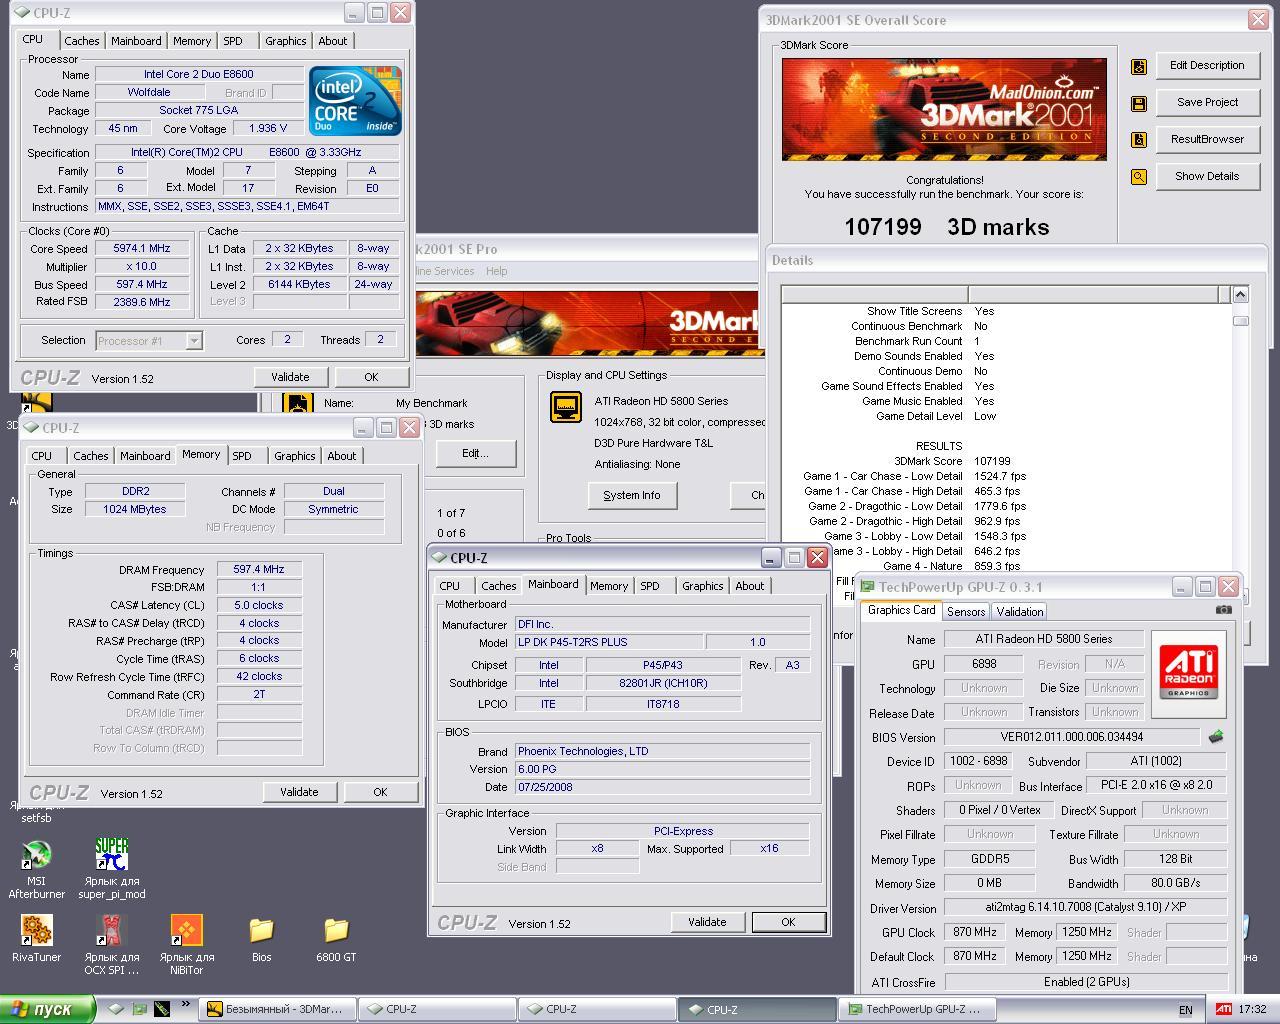Screen dimensions: 1280x1024
Task: Select SPD tab in Memory CPU-Z window
Action: 242,456
